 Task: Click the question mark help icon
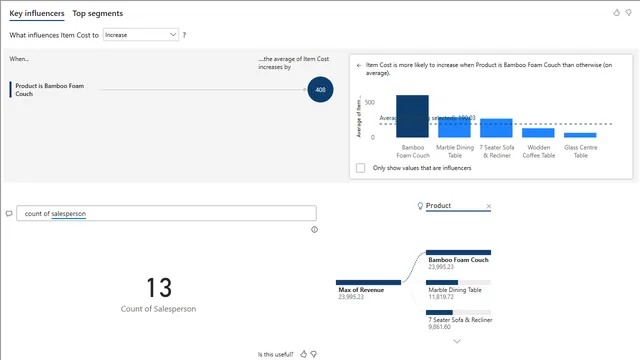pyautogui.click(x=184, y=35)
